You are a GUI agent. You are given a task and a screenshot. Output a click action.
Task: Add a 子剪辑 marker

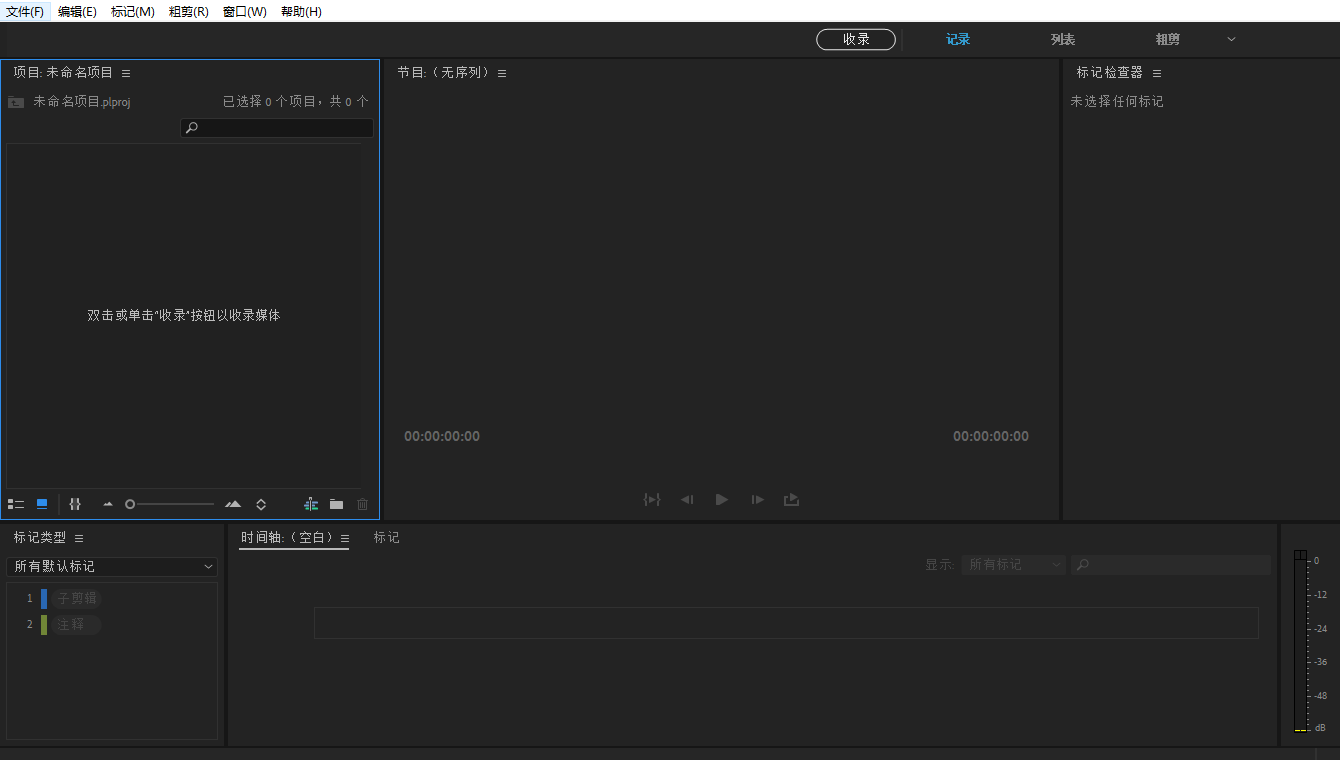click(77, 598)
